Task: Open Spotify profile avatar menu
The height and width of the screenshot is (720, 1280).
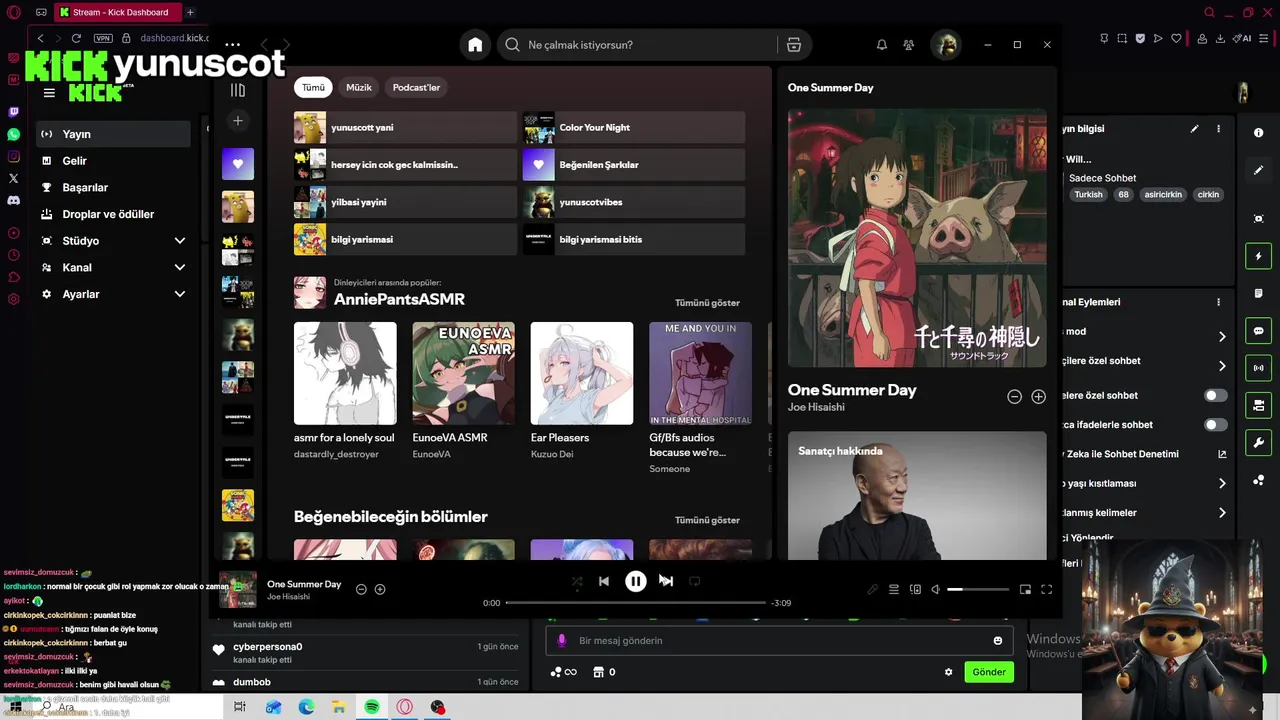Action: click(x=945, y=45)
